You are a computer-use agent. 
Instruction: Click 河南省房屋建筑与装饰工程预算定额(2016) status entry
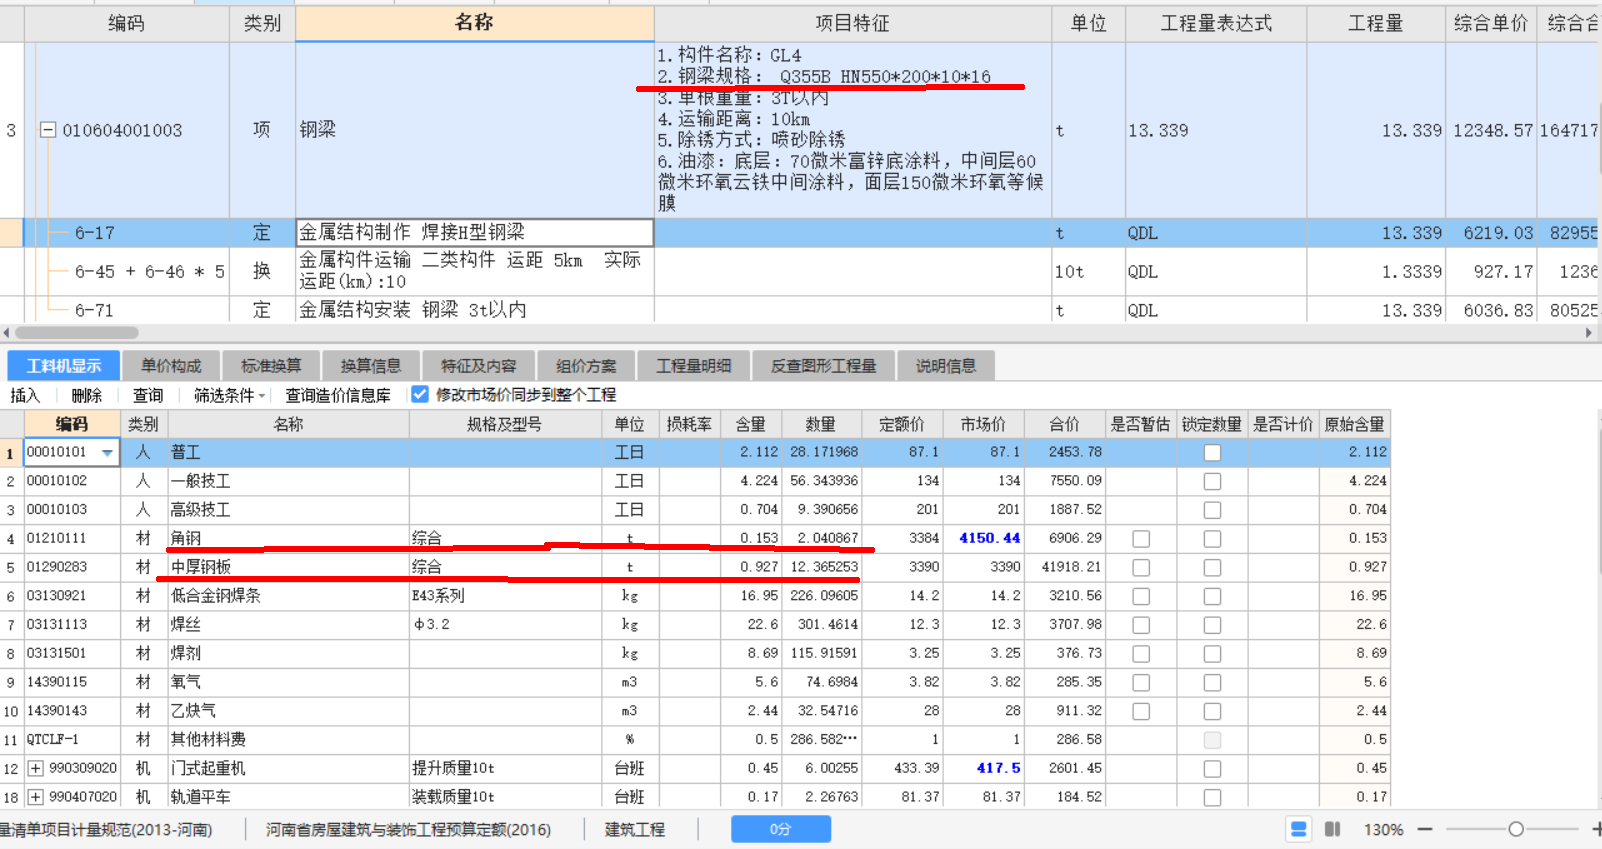tap(408, 829)
